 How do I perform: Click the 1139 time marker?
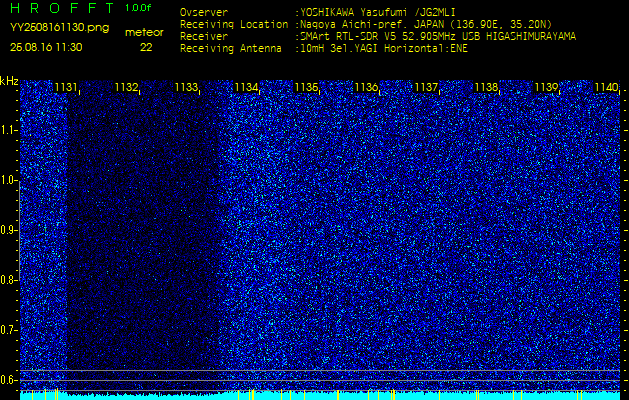[546, 87]
